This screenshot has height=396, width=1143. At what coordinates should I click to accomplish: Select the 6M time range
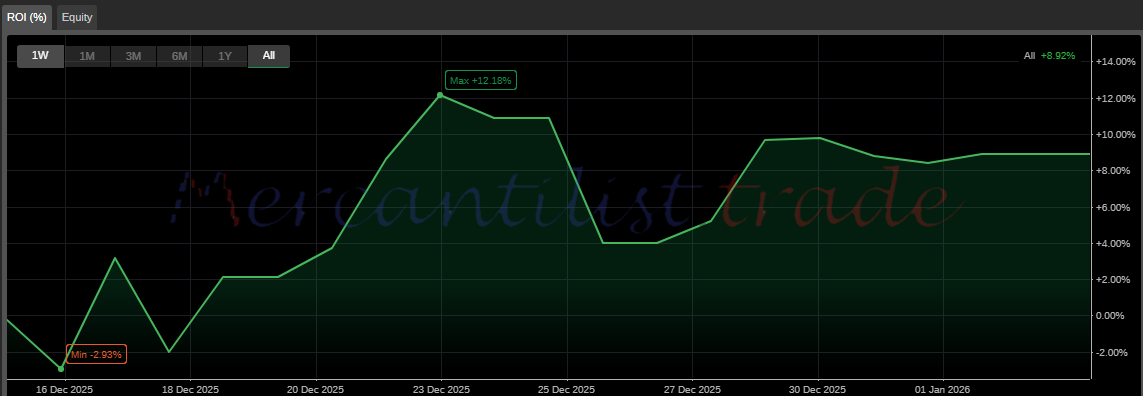179,55
